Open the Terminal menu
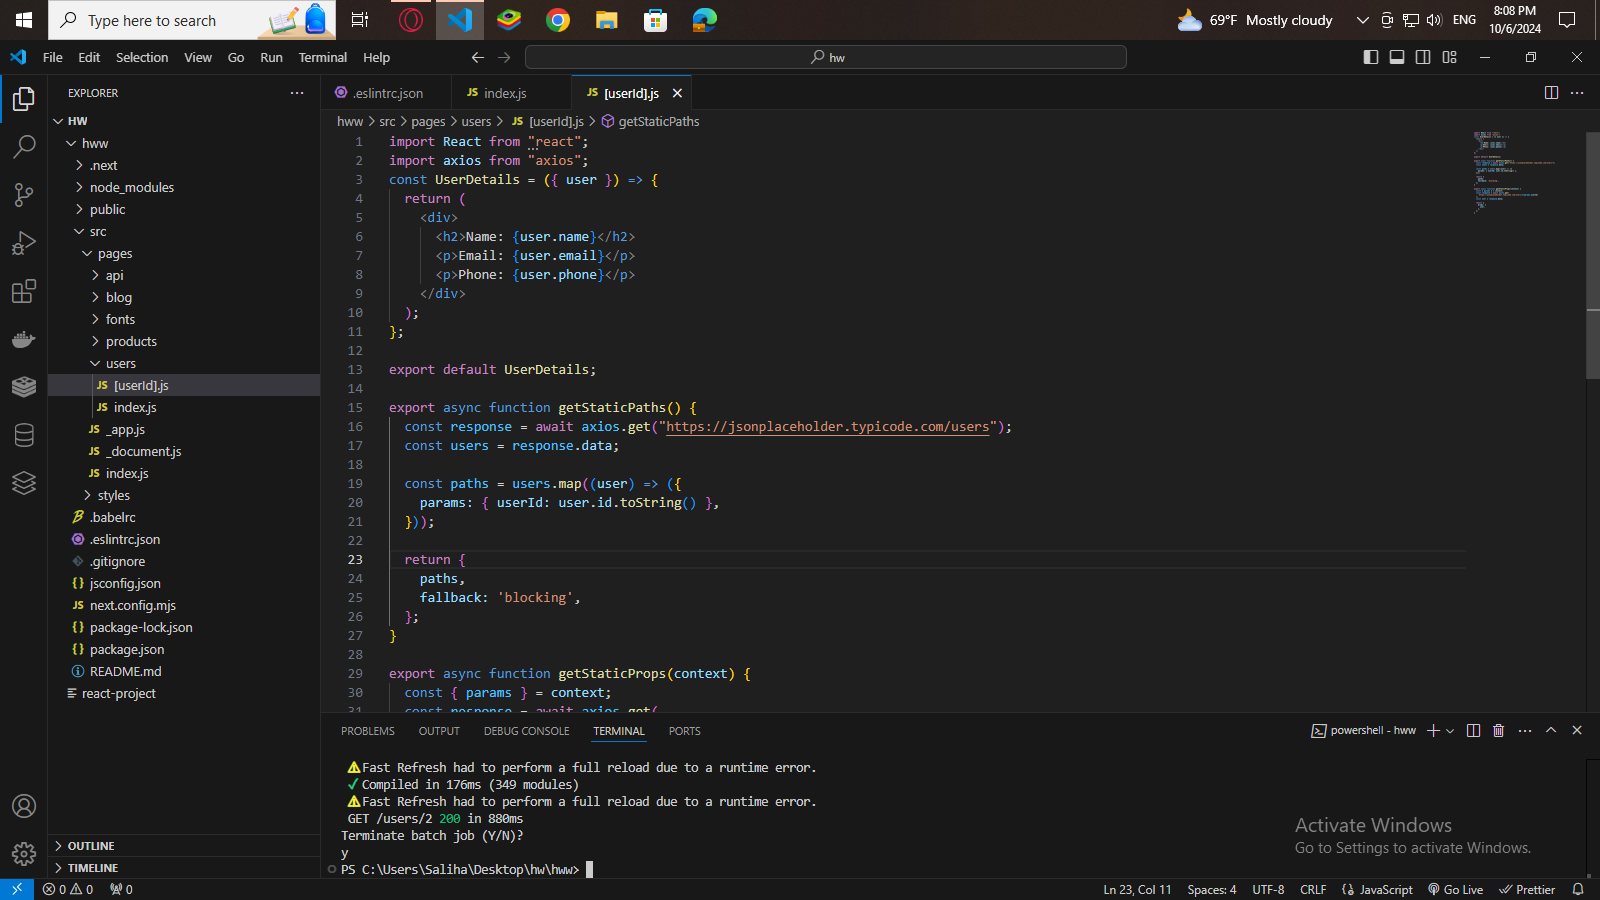 pos(322,57)
